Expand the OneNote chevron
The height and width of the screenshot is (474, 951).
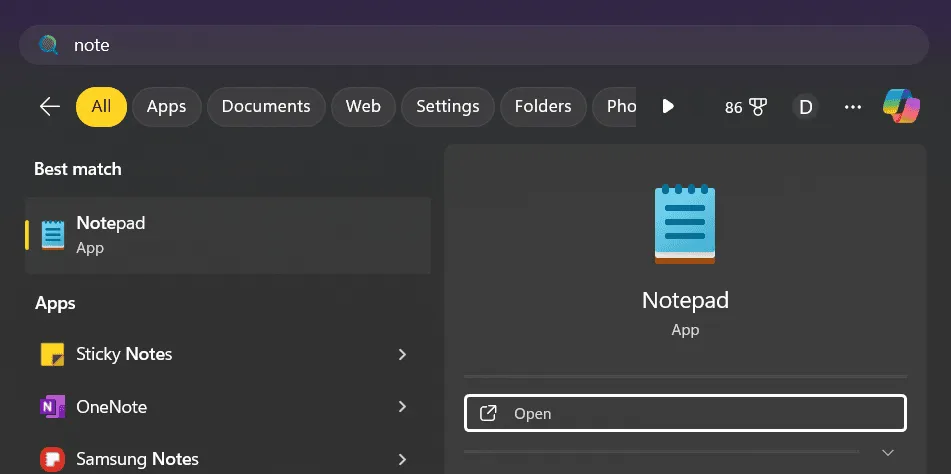coord(402,407)
